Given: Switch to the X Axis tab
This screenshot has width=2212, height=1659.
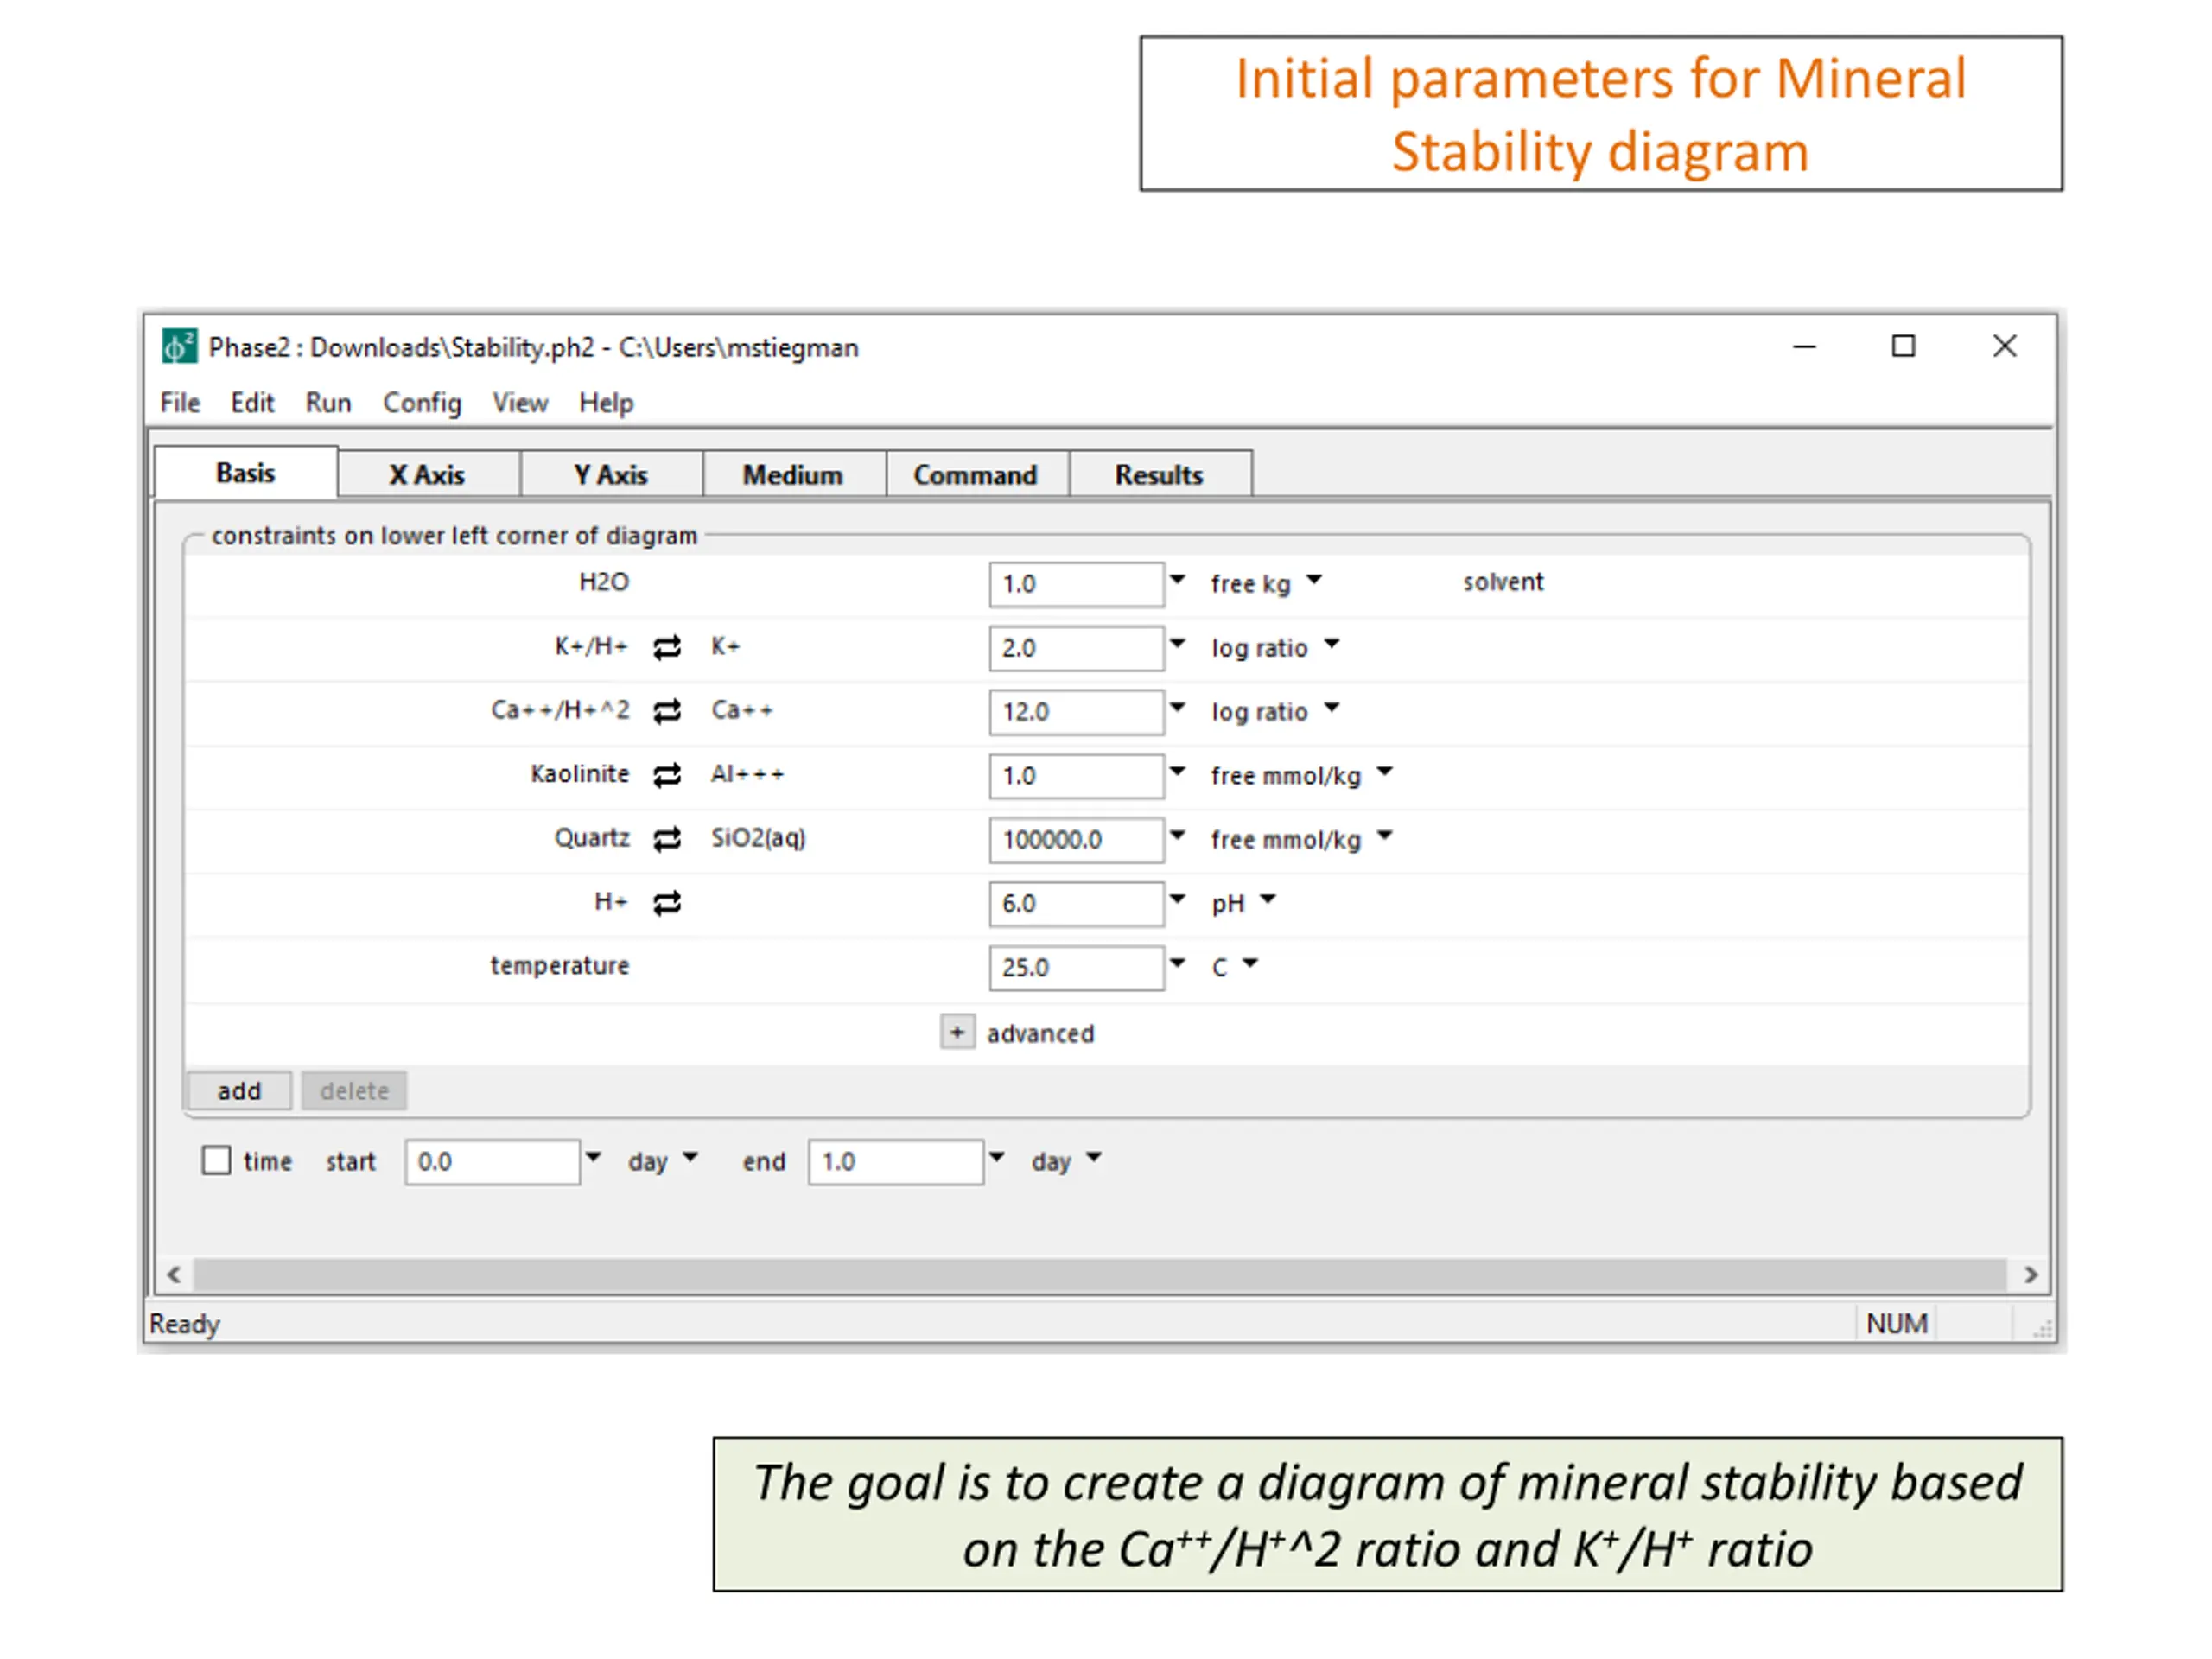Looking at the screenshot, I should 427,475.
